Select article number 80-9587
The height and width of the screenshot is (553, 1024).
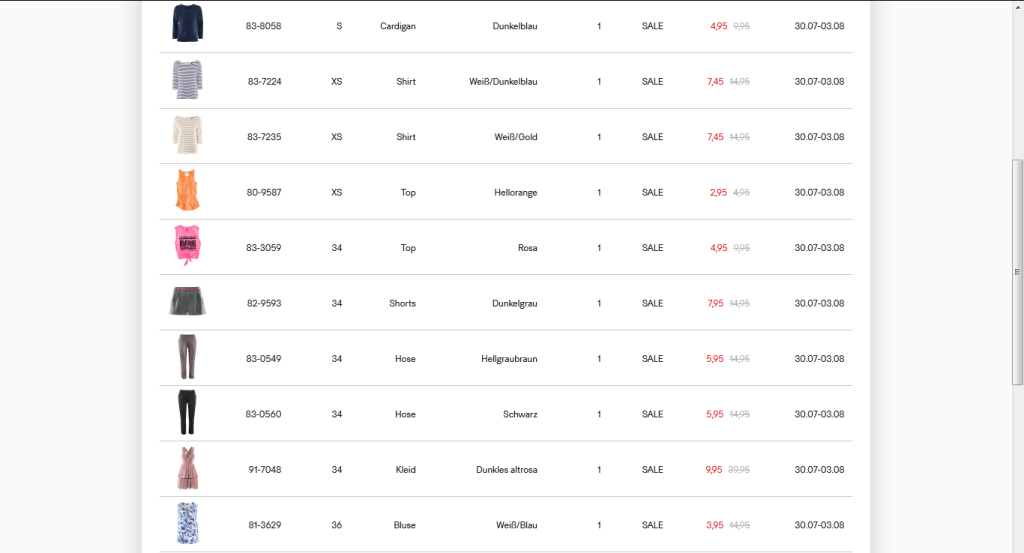[264, 192]
